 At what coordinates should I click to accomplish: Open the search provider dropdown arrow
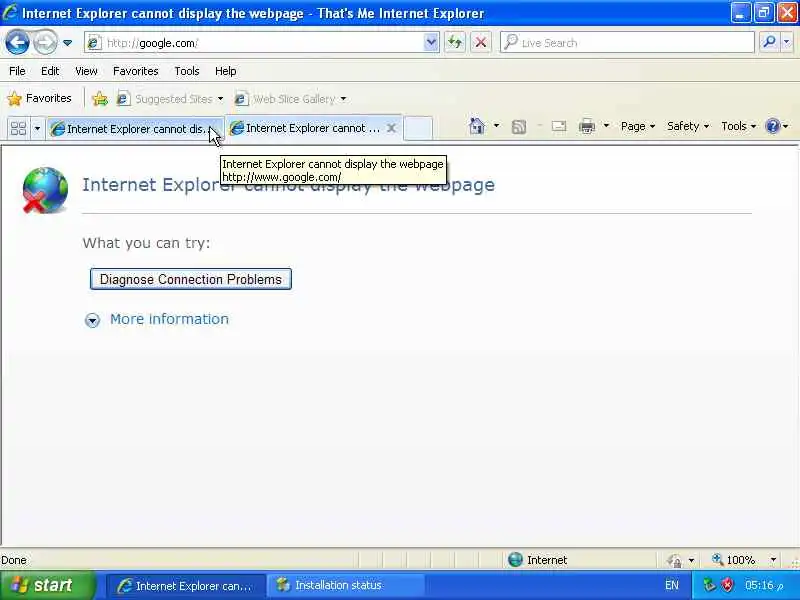click(787, 43)
